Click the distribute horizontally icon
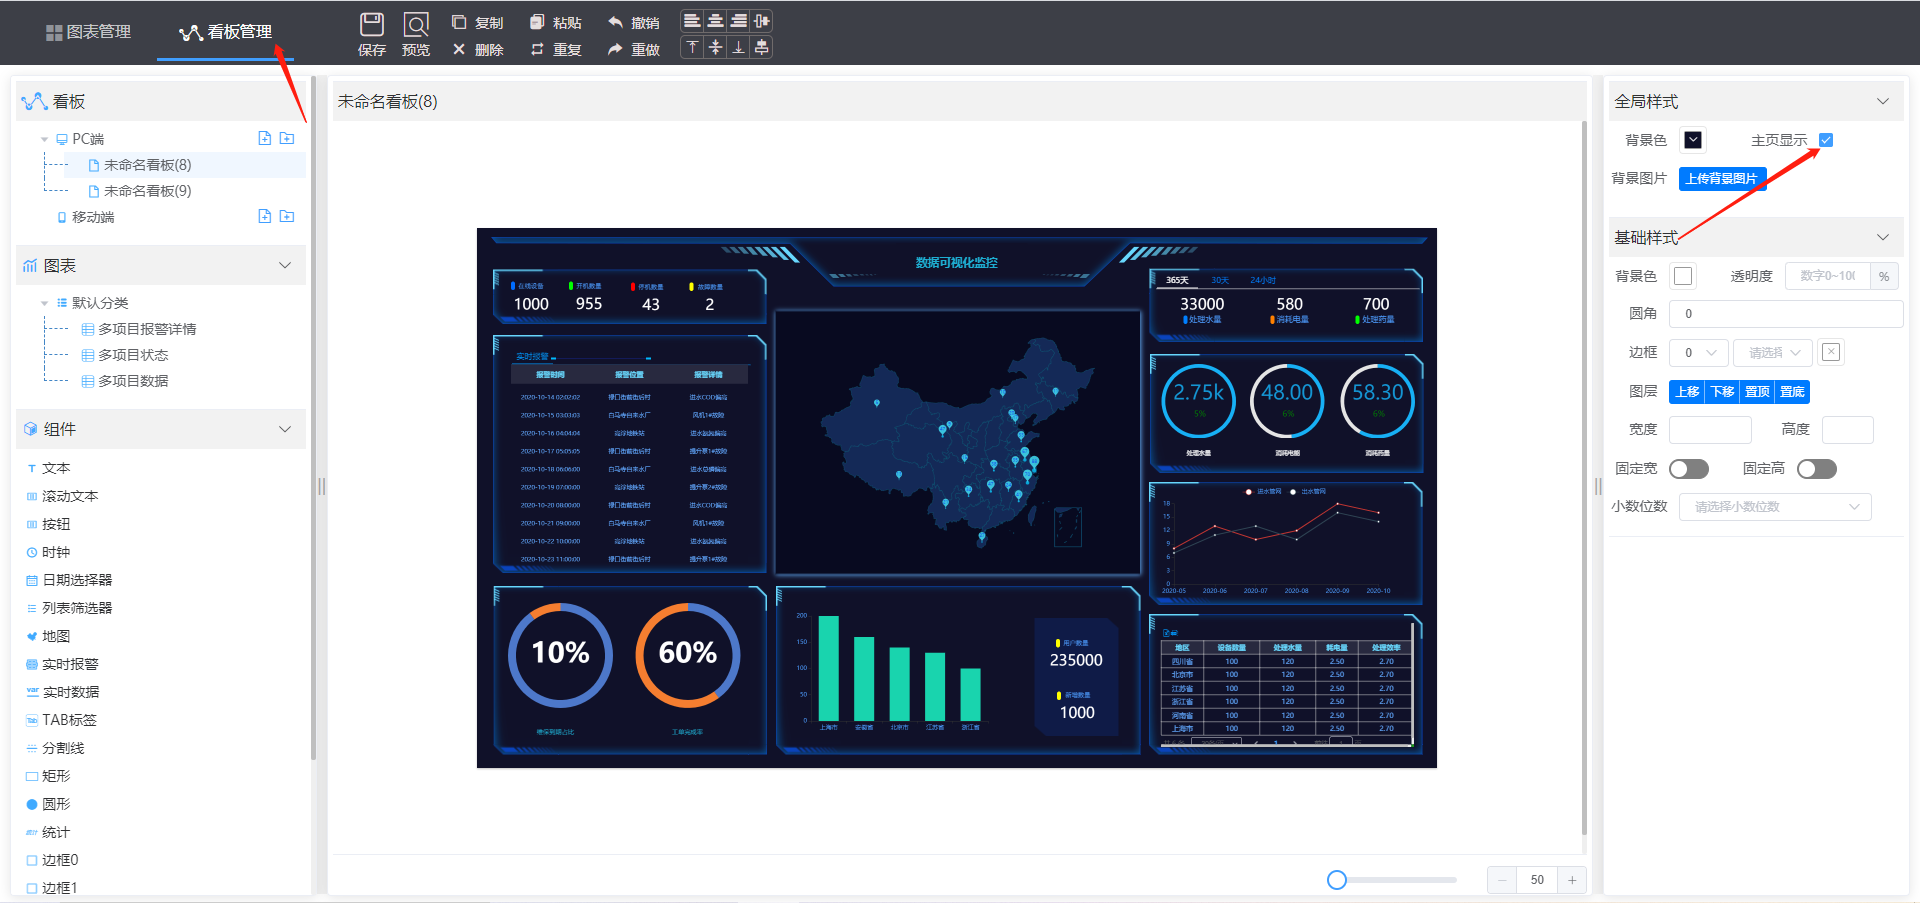Viewport: 1920px width, 903px height. 761,21
